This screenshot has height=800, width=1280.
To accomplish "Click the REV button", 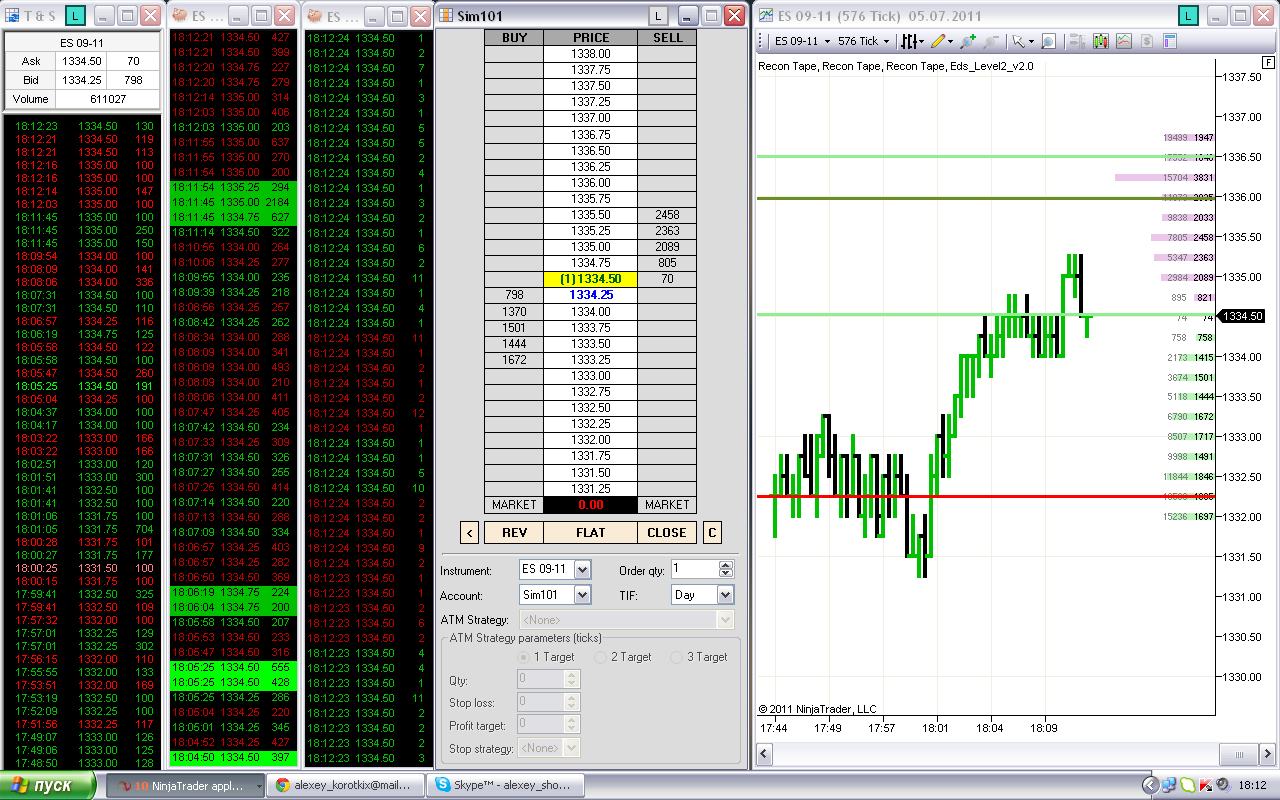I will (x=514, y=532).
